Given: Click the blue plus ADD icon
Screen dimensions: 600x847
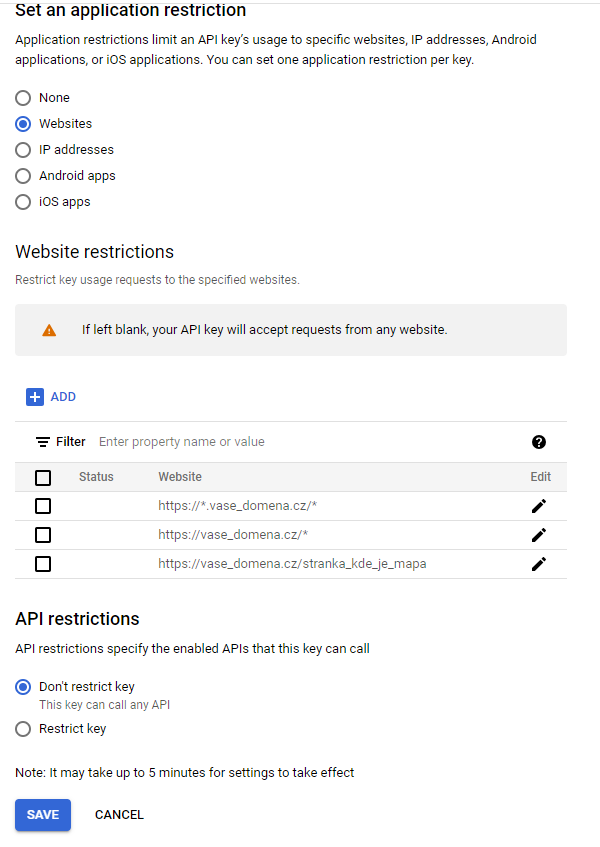Looking at the screenshot, I should click(x=35, y=397).
